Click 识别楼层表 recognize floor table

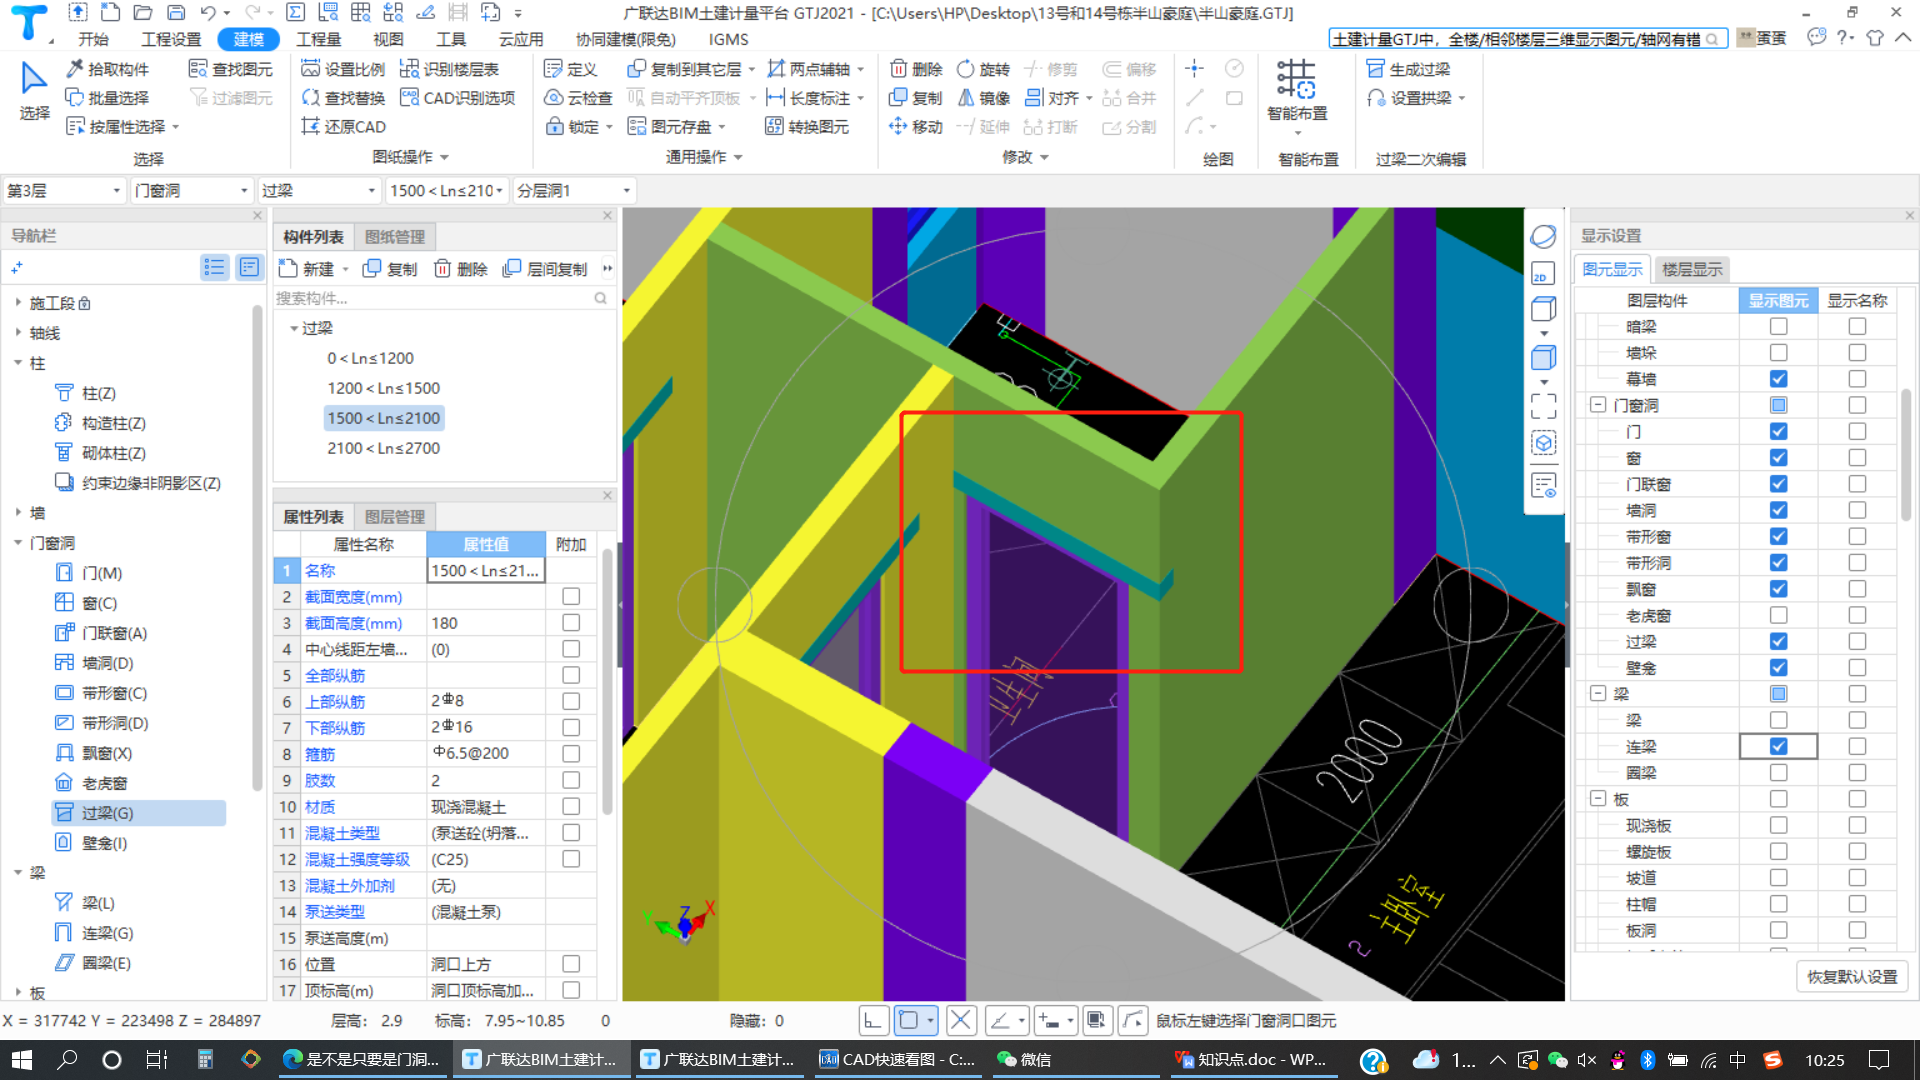pyautogui.click(x=449, y=69)
